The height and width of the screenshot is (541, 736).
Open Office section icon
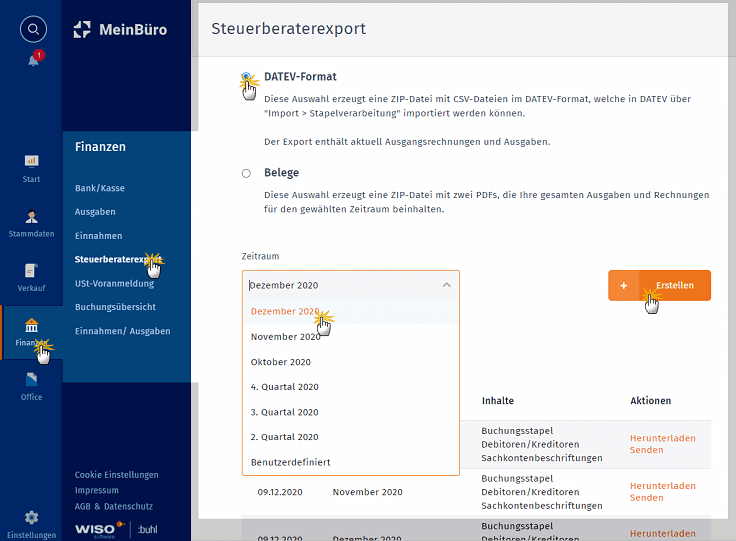[x=31, y=379]
